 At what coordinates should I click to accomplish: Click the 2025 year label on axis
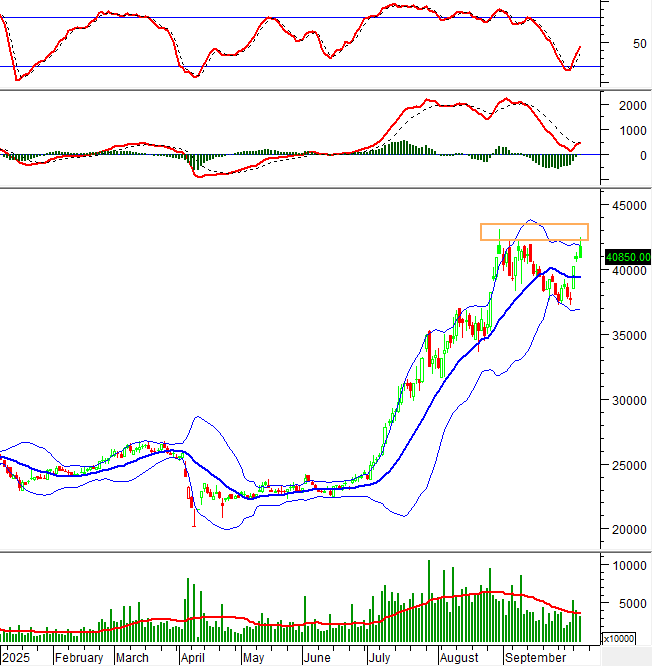(17, 658)
